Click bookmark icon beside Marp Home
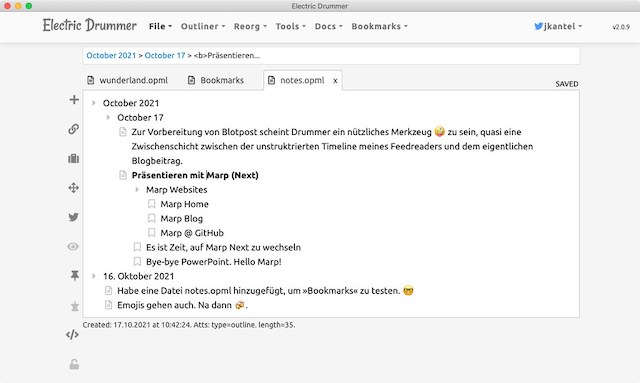This screenshot has height=383, width=640. (151, 204)
